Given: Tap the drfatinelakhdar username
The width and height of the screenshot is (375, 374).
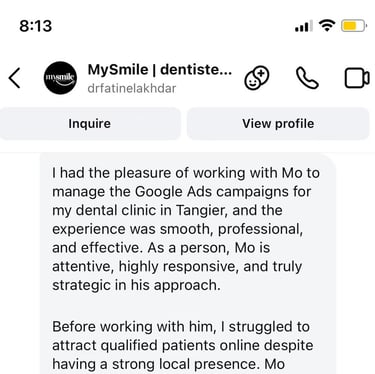Looking at the screenshot, I should (x=132, y=88).
